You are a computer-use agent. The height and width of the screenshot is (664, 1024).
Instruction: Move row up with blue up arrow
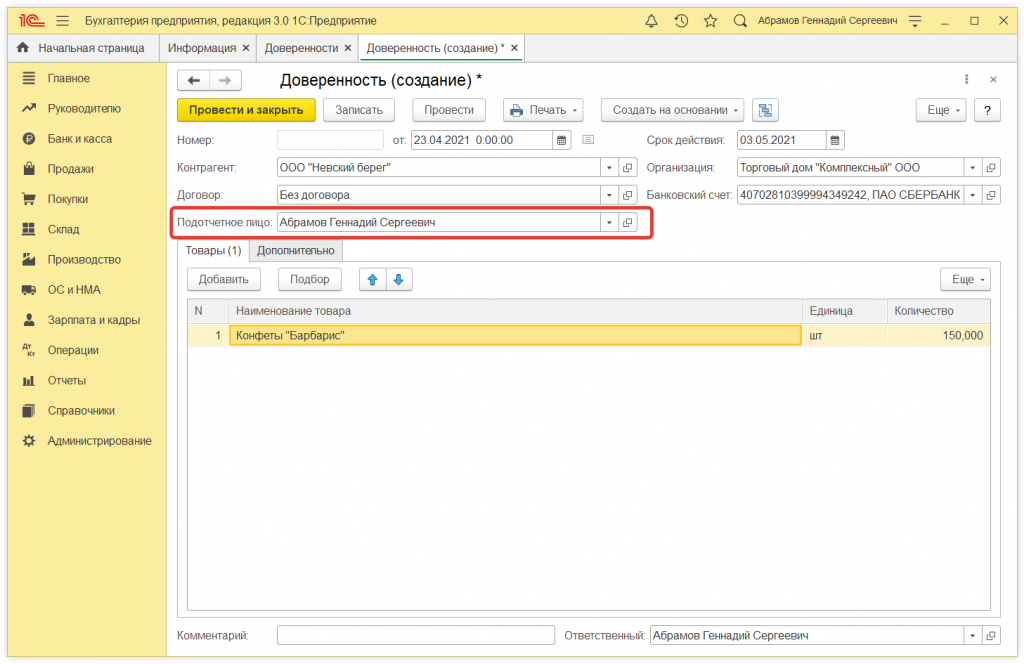[372, 280]
